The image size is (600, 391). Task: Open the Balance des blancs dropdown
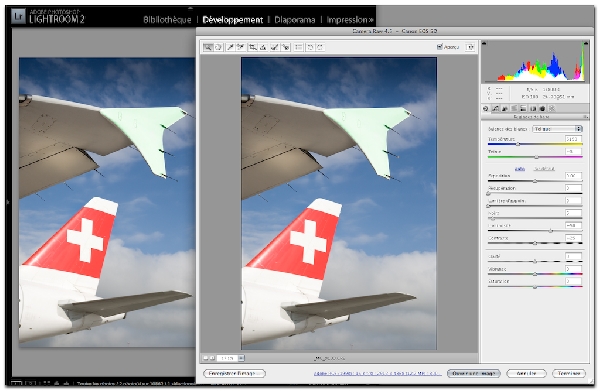[557, 129]
